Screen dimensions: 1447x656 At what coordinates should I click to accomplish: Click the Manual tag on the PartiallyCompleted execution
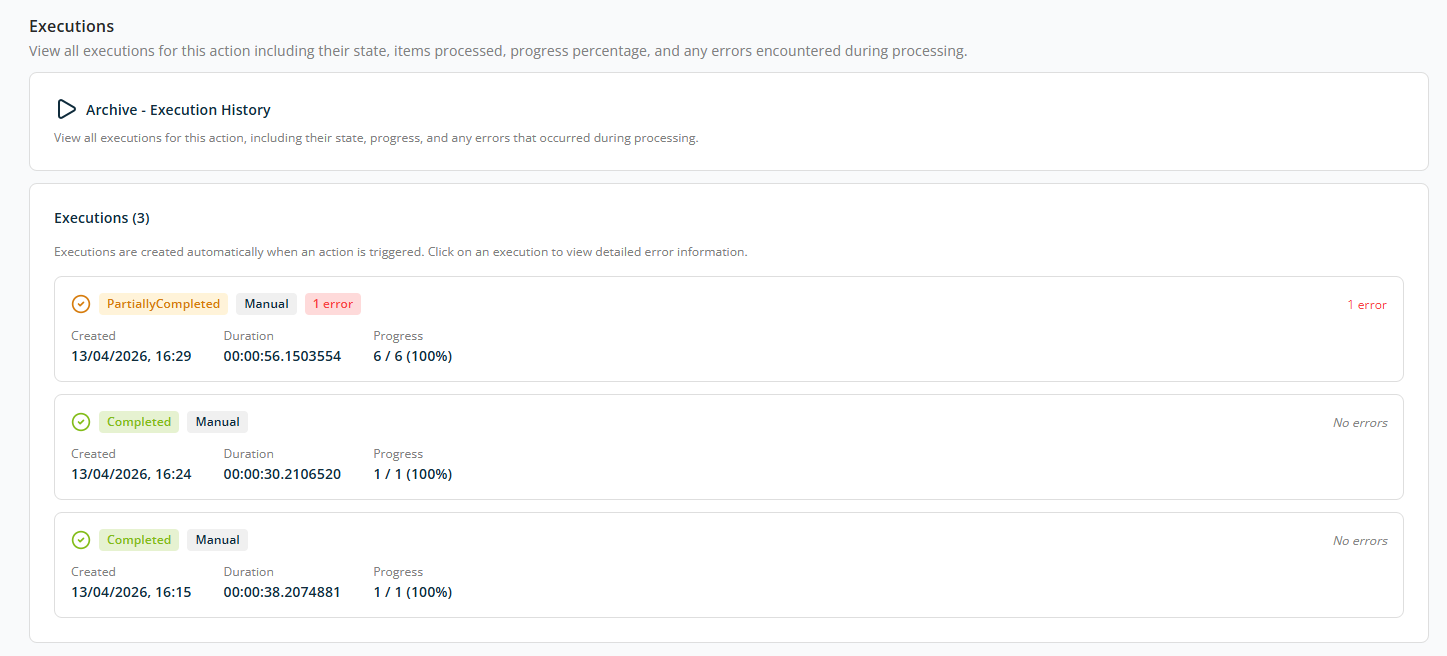[267, 304]
